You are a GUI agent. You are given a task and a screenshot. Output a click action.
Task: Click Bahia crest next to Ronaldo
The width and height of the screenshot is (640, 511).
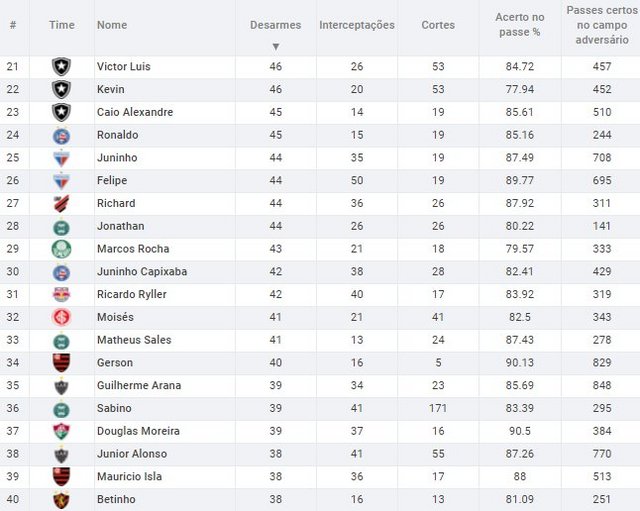(61, 135)
